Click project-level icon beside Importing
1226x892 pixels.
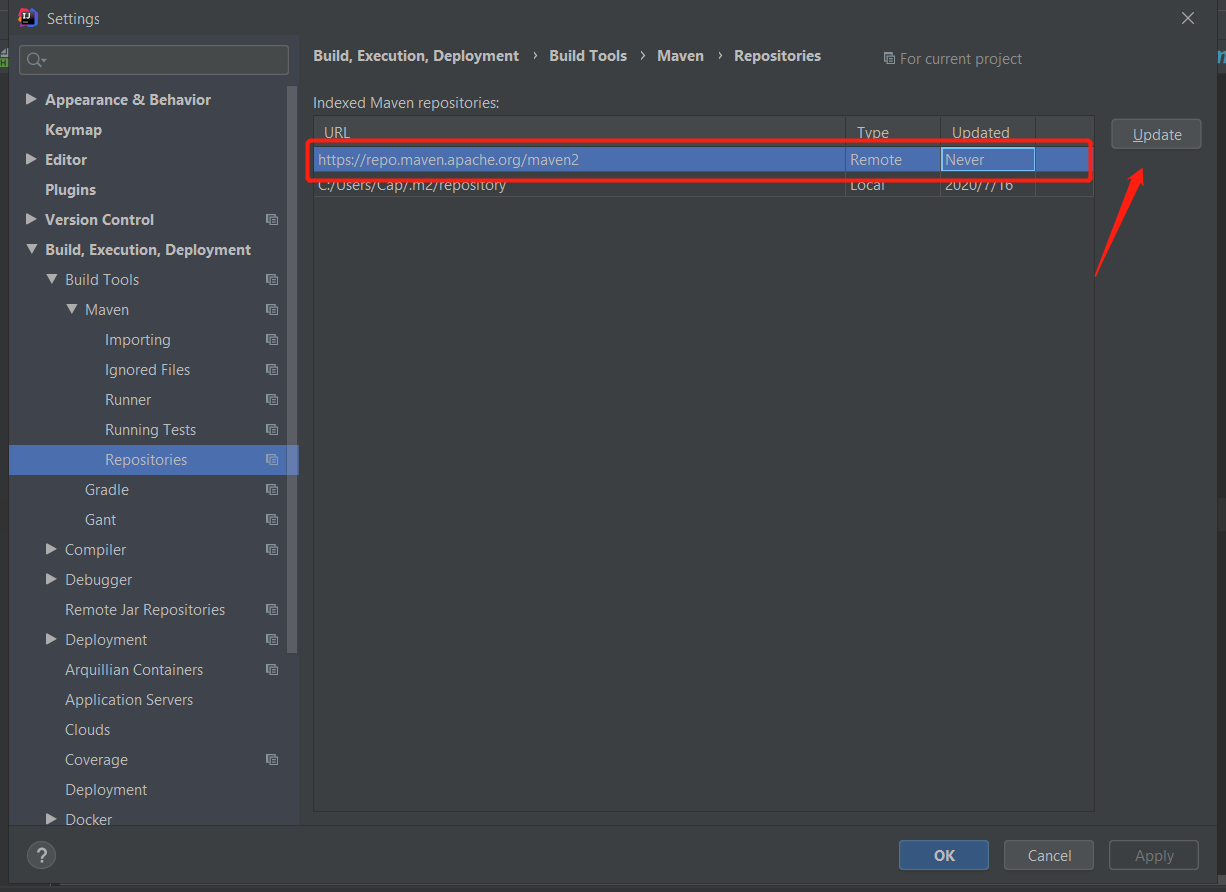click(x=272, y=340)
